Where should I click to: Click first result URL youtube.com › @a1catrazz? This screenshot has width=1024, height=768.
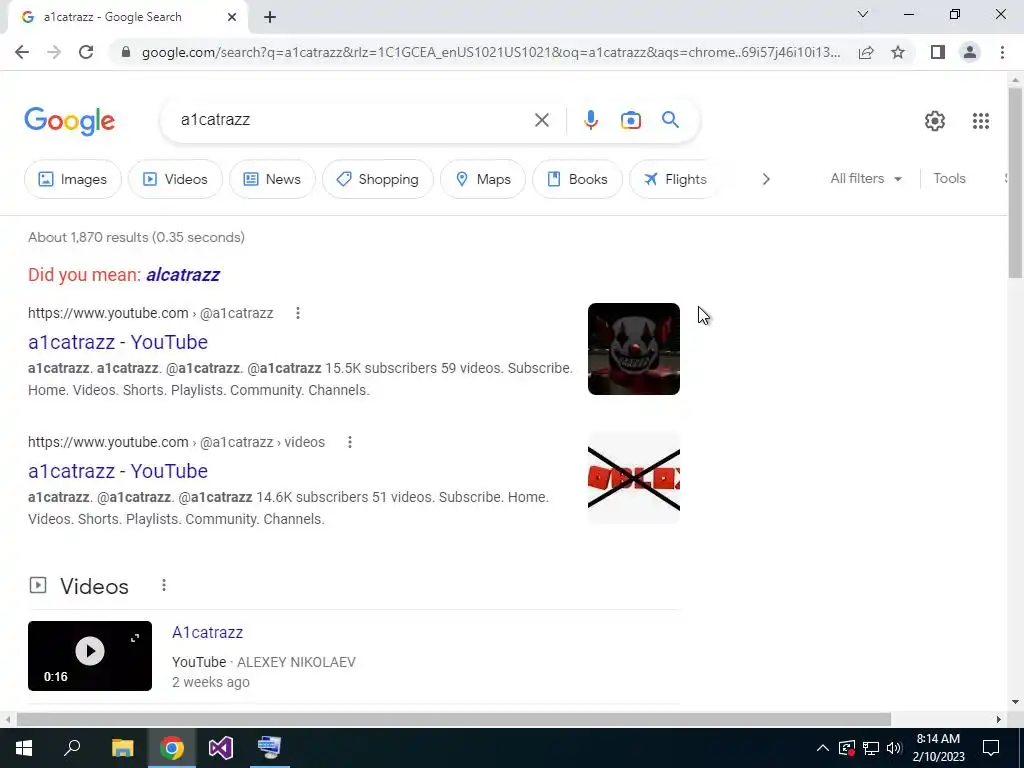[x=151, y=313]
